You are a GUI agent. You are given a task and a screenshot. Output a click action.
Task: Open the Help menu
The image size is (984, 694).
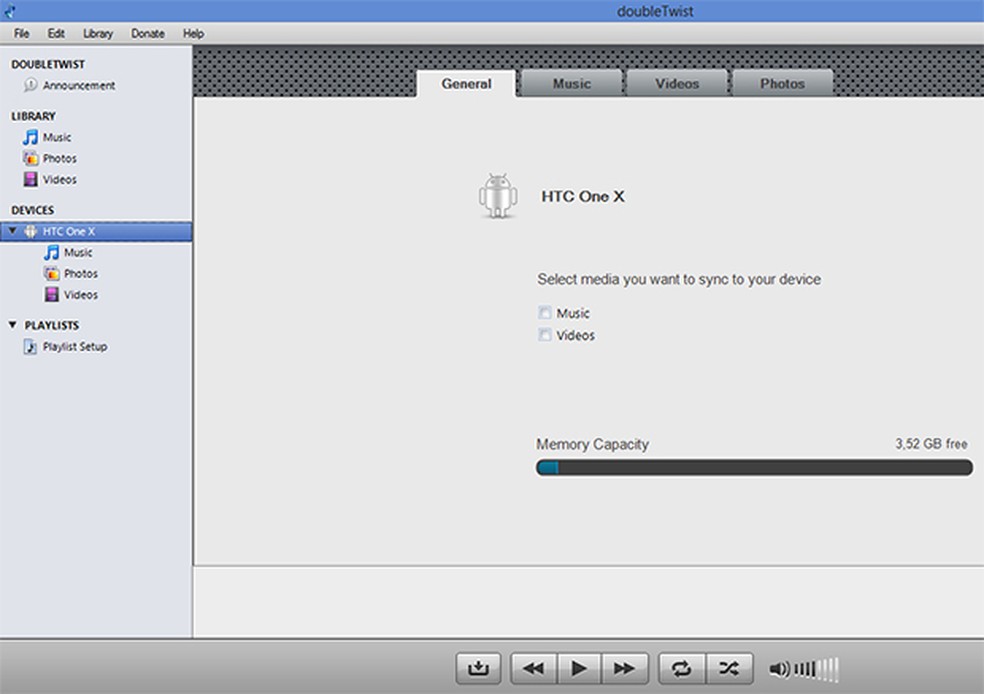(193, 33)
